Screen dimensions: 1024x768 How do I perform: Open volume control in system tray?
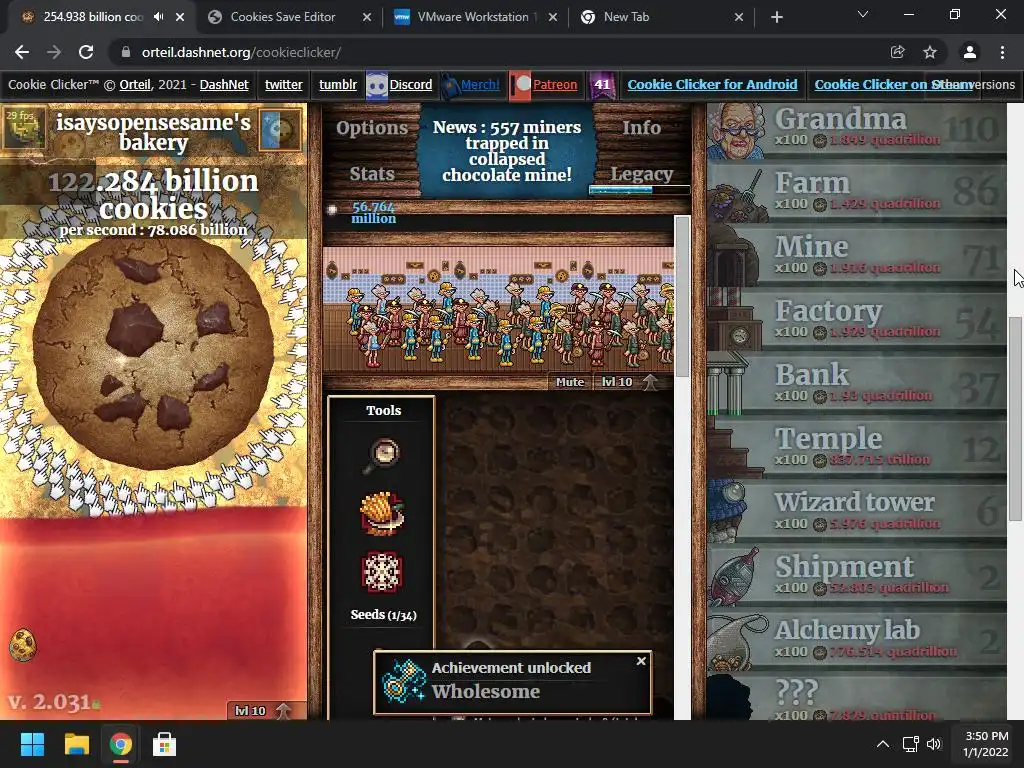tap(934, 744)
